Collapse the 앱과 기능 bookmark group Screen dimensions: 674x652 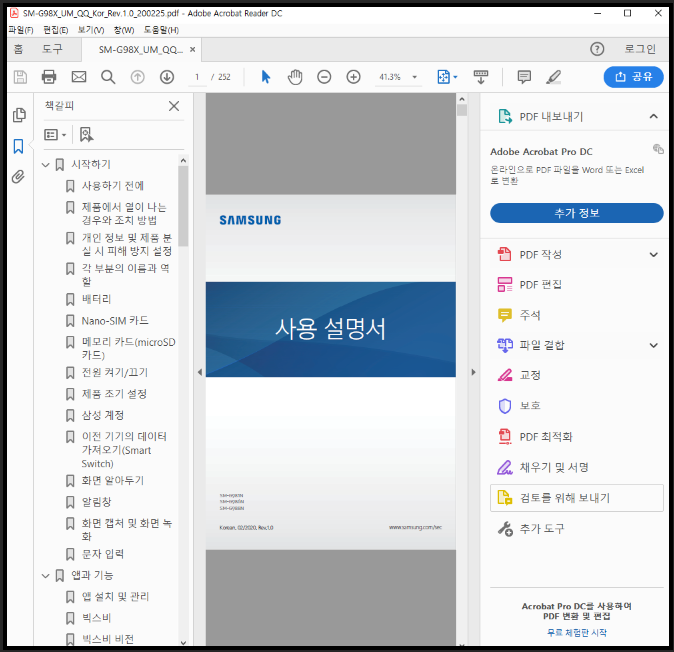(x=46, y=575)
